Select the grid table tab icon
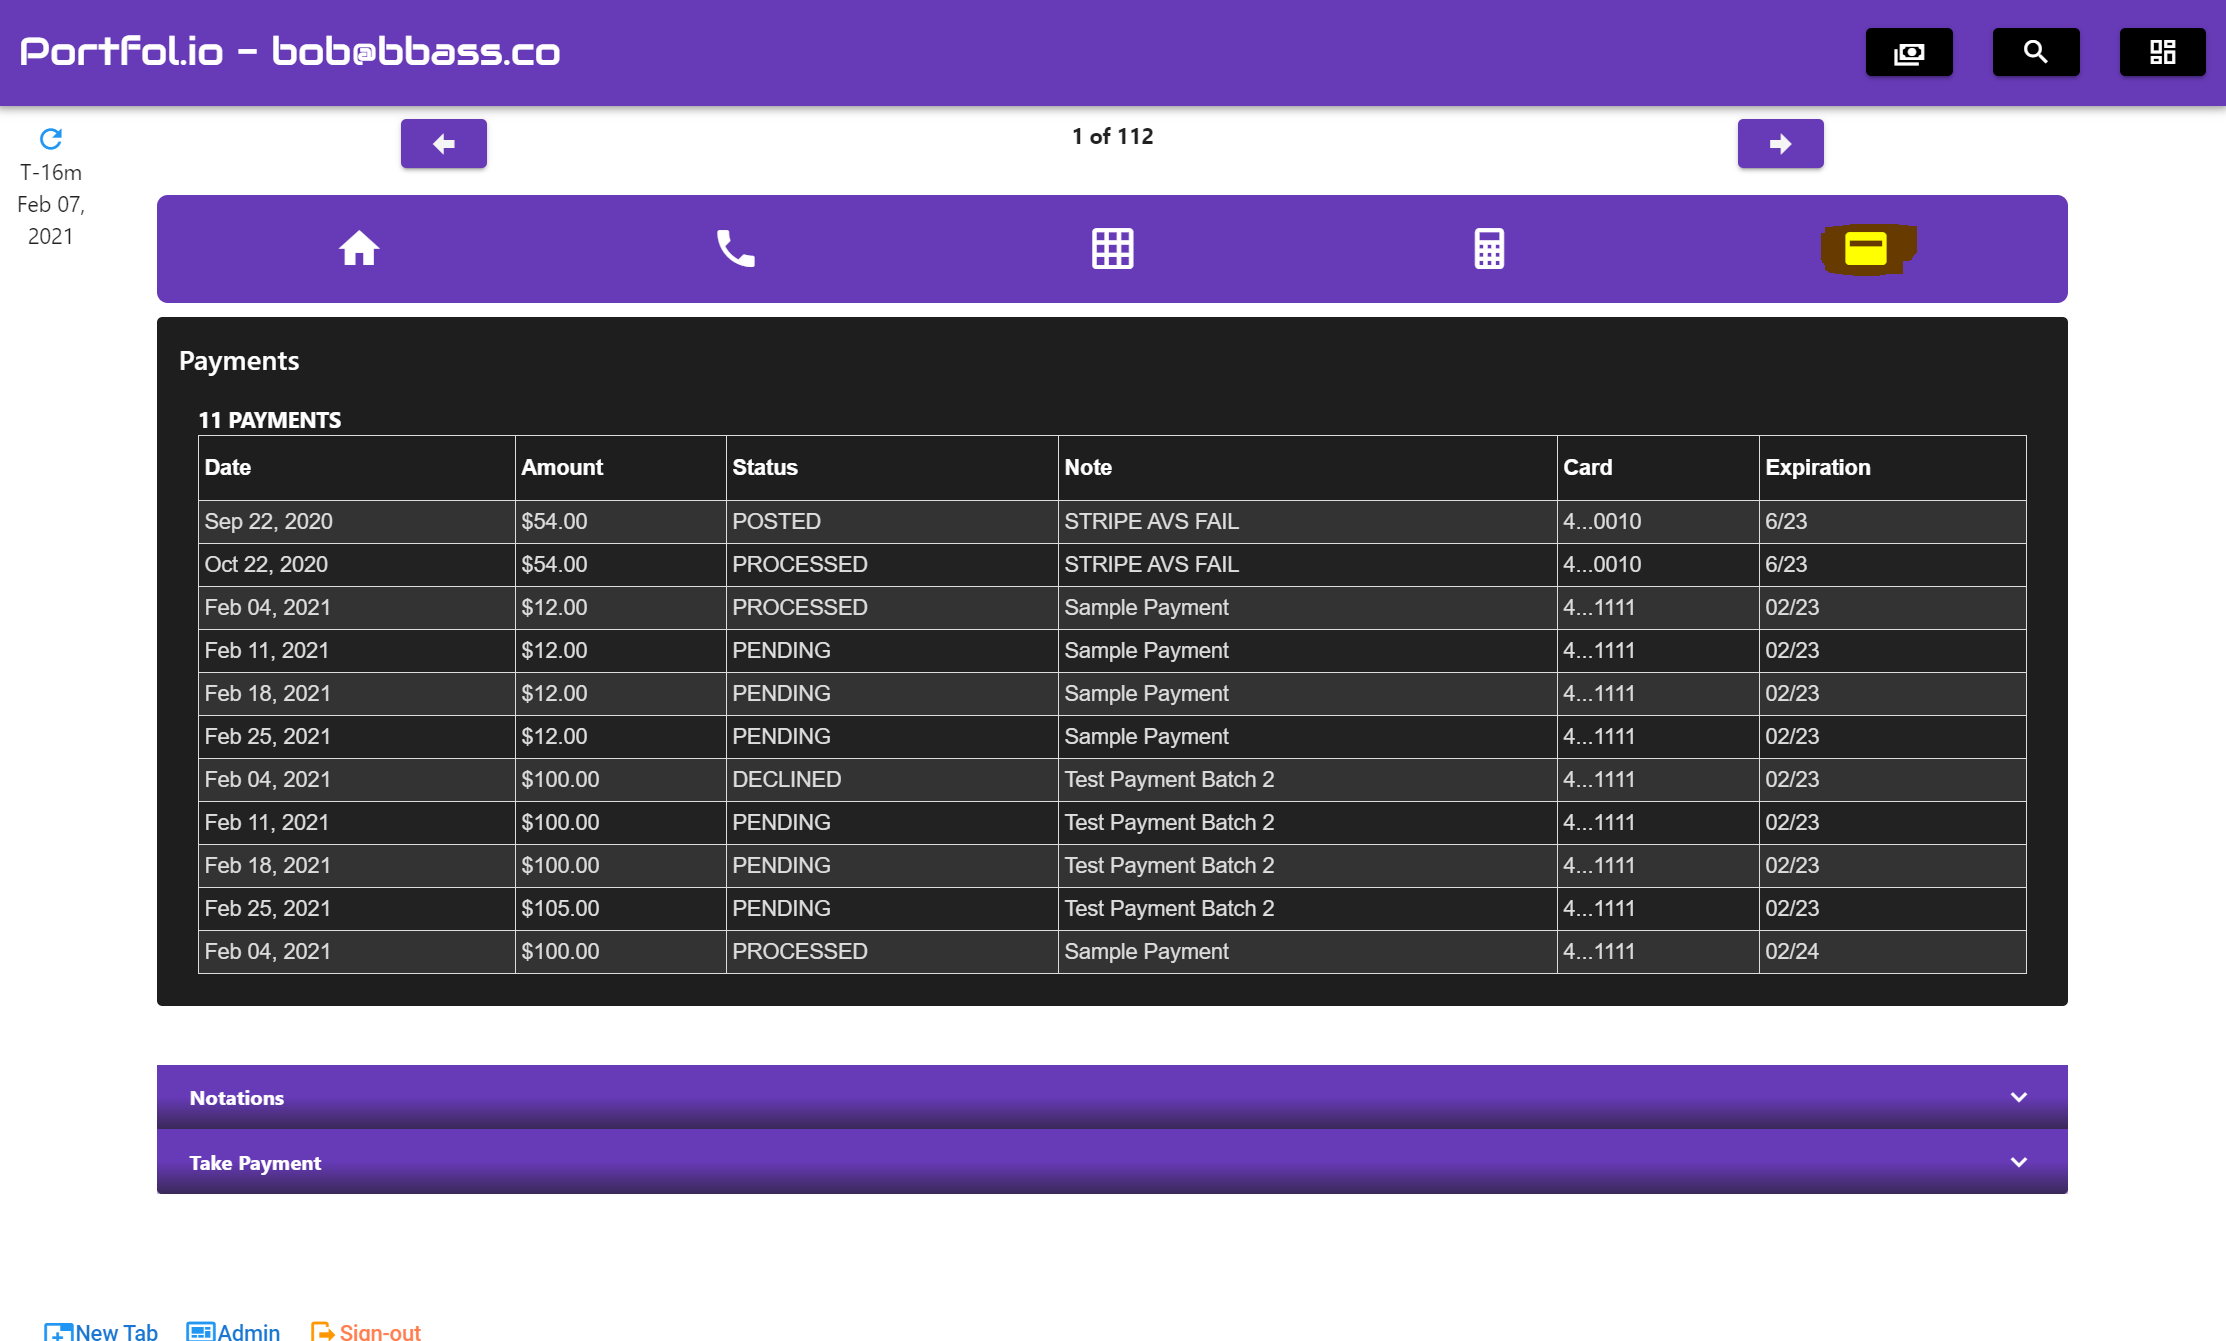The image size is (2226, 1341). (x=1112, y=248)
